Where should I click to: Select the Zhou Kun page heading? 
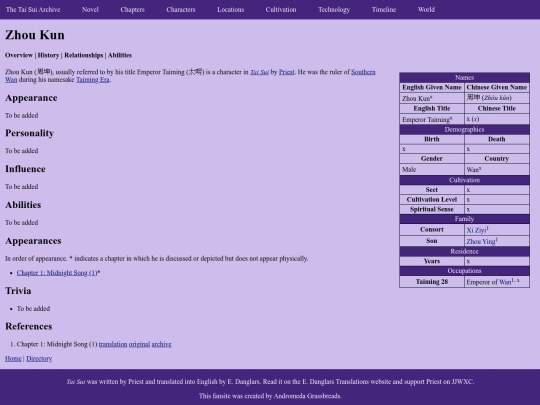[35, 35]
